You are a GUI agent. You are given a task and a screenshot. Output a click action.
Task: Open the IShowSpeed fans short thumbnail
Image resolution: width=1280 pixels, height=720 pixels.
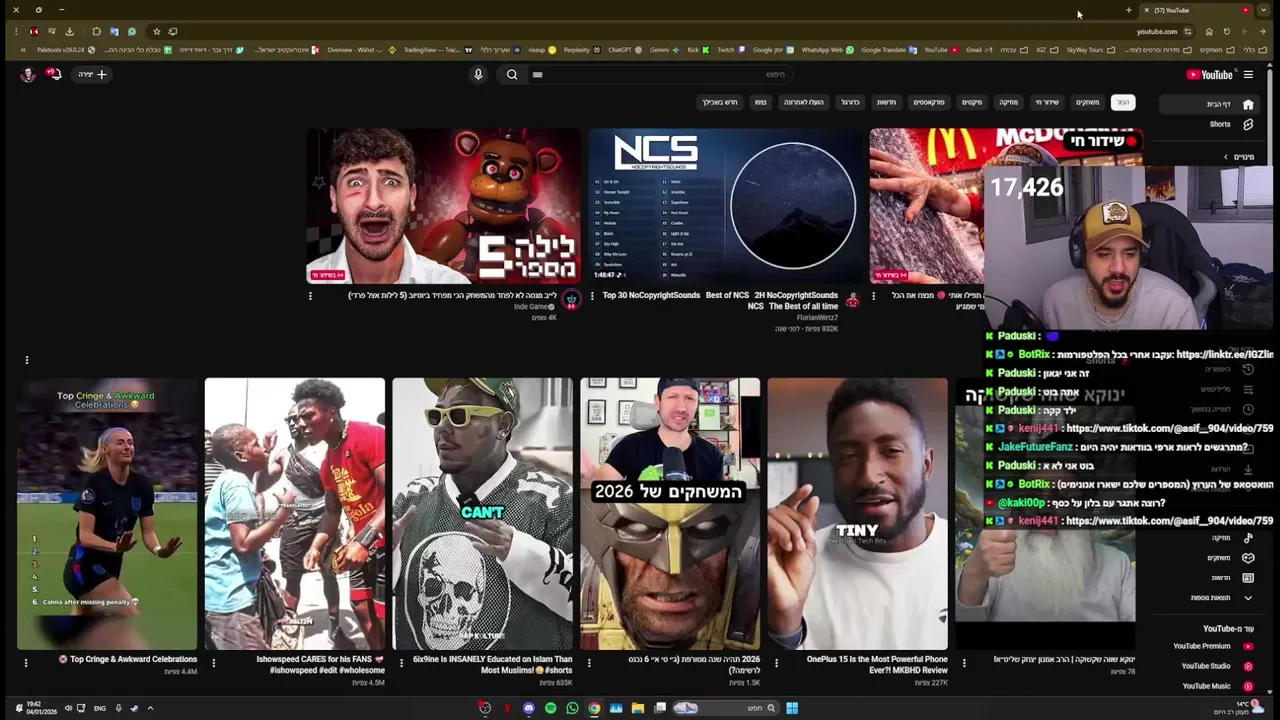pyautogui.click(x=294, y=514)
